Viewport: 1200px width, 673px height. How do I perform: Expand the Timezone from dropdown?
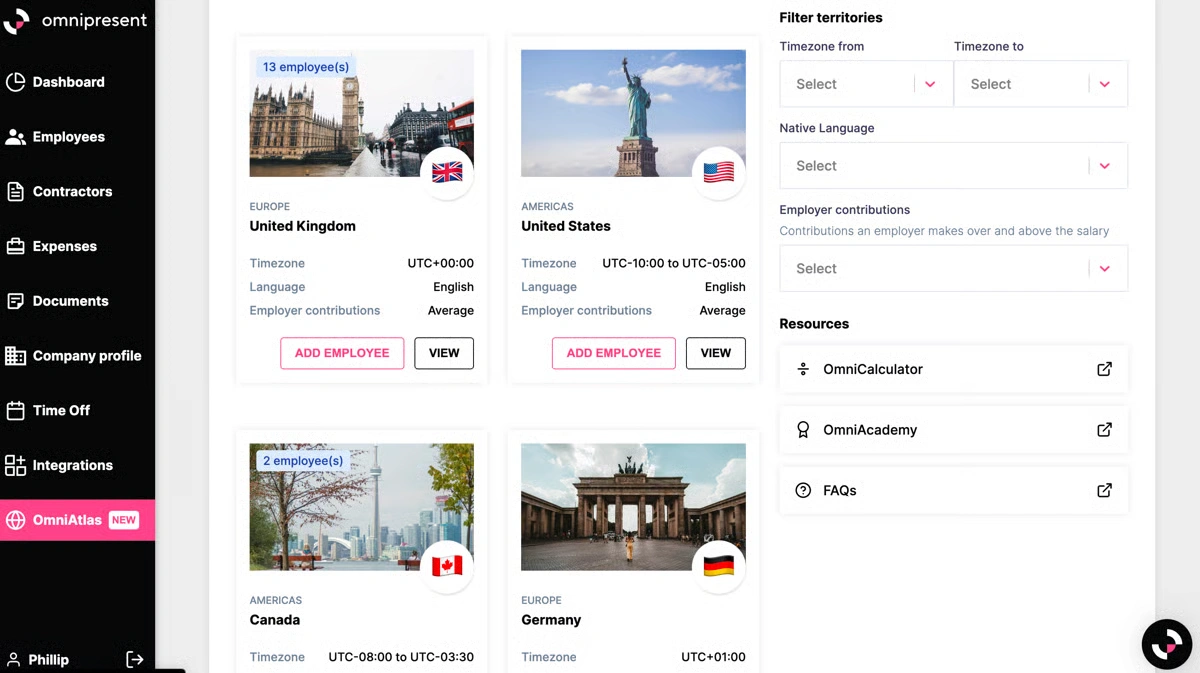click(x=866, y=84)
